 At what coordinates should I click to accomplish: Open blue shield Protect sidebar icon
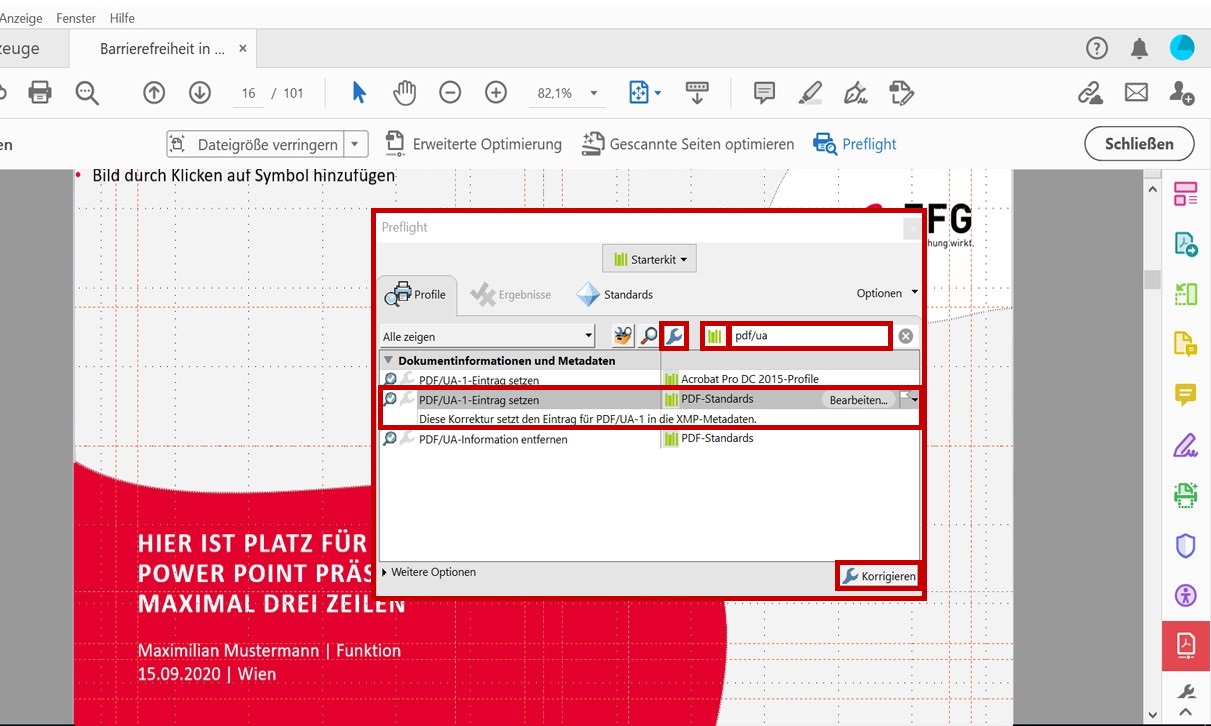click(1186, 545)
